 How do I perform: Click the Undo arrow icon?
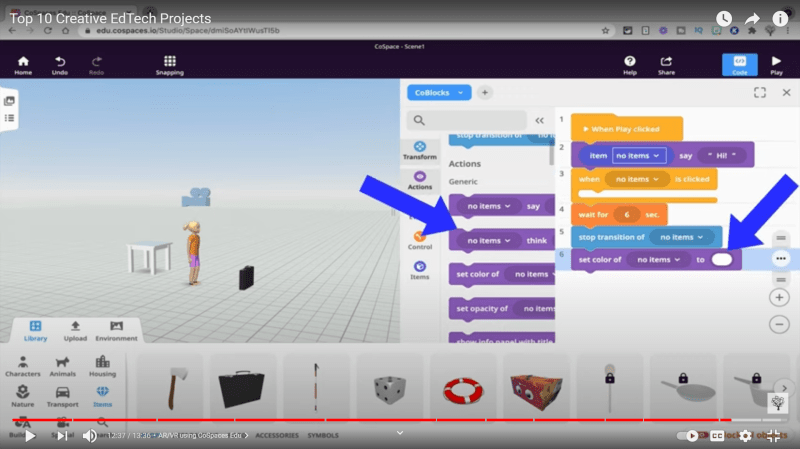pyautogui.click(x=60, y=65)
